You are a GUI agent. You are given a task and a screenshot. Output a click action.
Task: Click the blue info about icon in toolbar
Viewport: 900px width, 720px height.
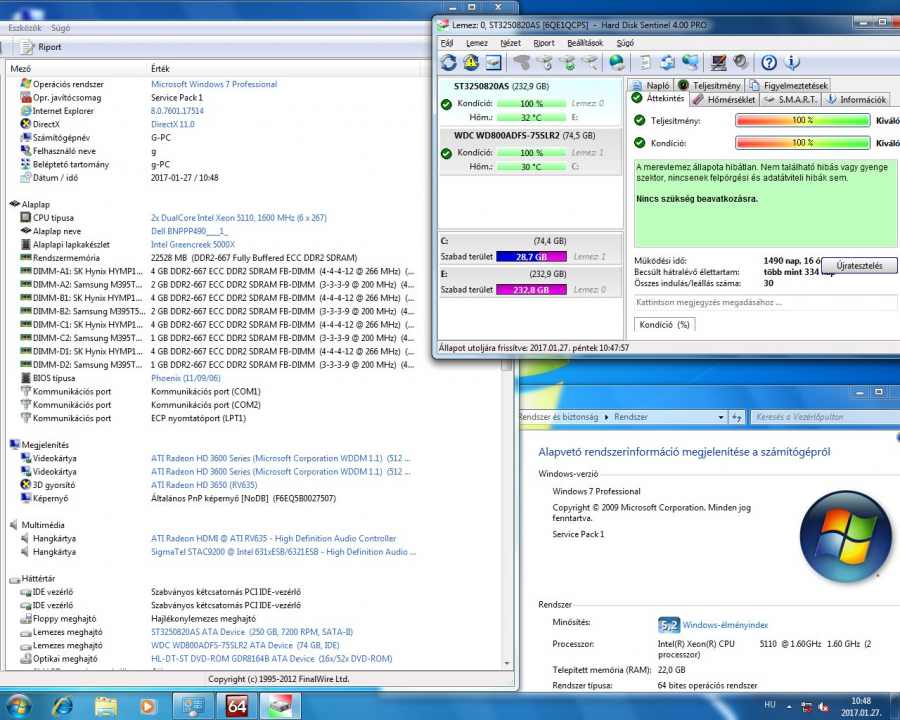pos(792,62)
